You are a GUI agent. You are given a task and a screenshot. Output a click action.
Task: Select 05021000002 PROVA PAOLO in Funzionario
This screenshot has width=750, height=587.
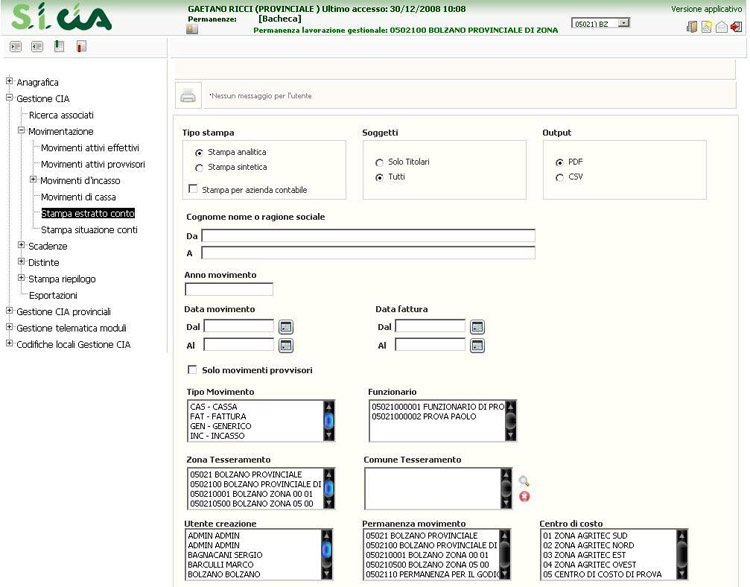pyautogui.click(x=424, y=417)
